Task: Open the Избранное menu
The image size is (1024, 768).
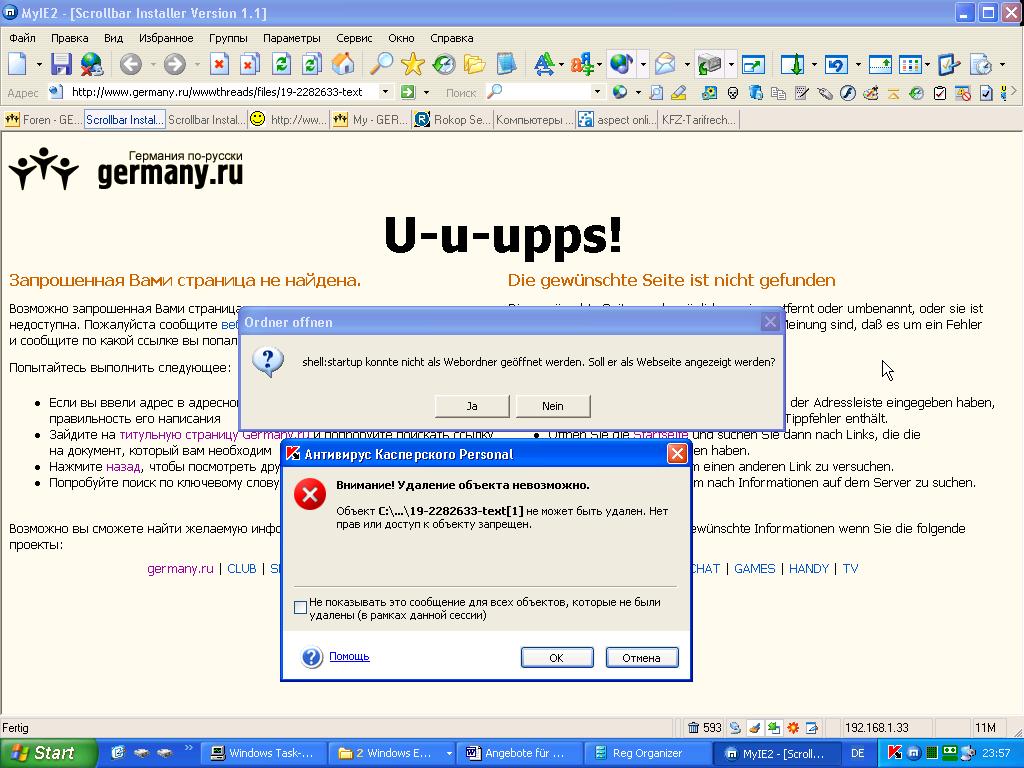Action: [166, 38]
